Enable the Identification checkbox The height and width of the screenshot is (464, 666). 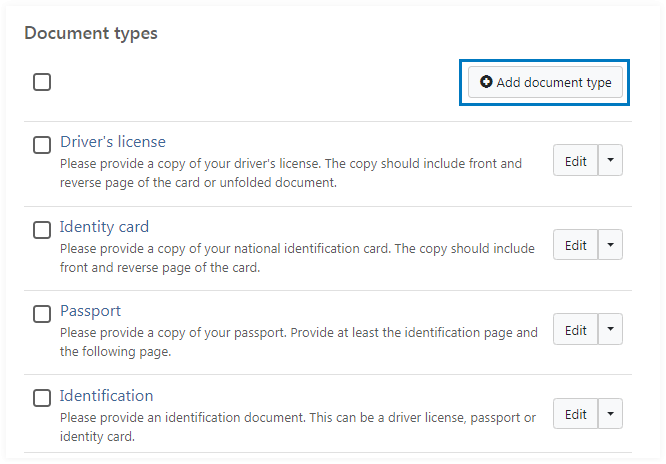(42, 398)
